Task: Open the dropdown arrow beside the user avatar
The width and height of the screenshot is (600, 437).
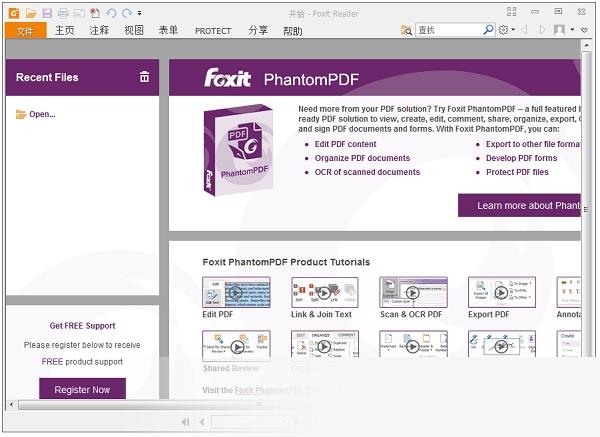Action: (572, 29)
